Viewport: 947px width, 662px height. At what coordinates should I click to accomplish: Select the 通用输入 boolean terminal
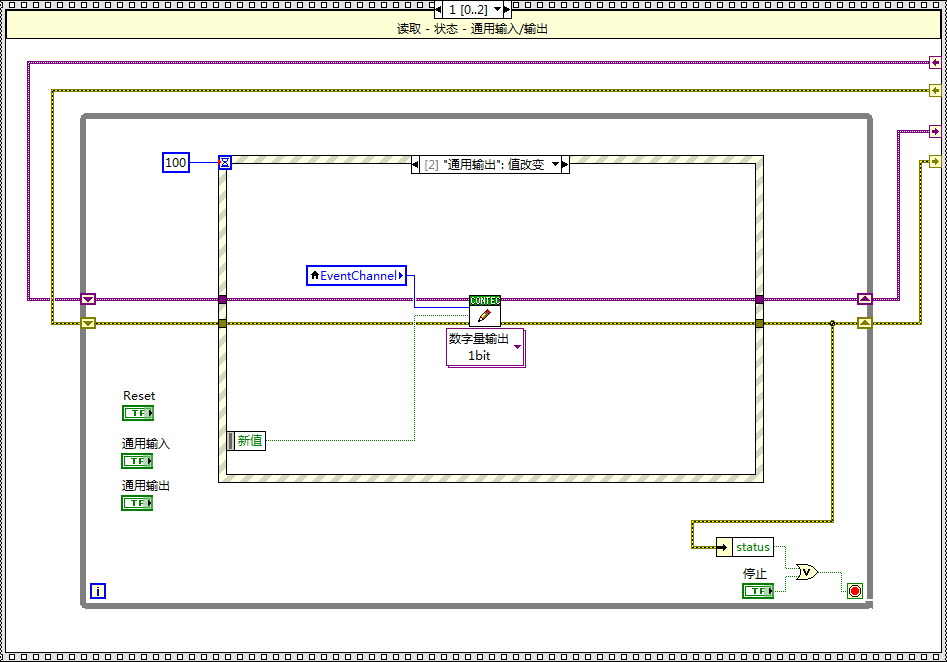[x=138, y=461]
